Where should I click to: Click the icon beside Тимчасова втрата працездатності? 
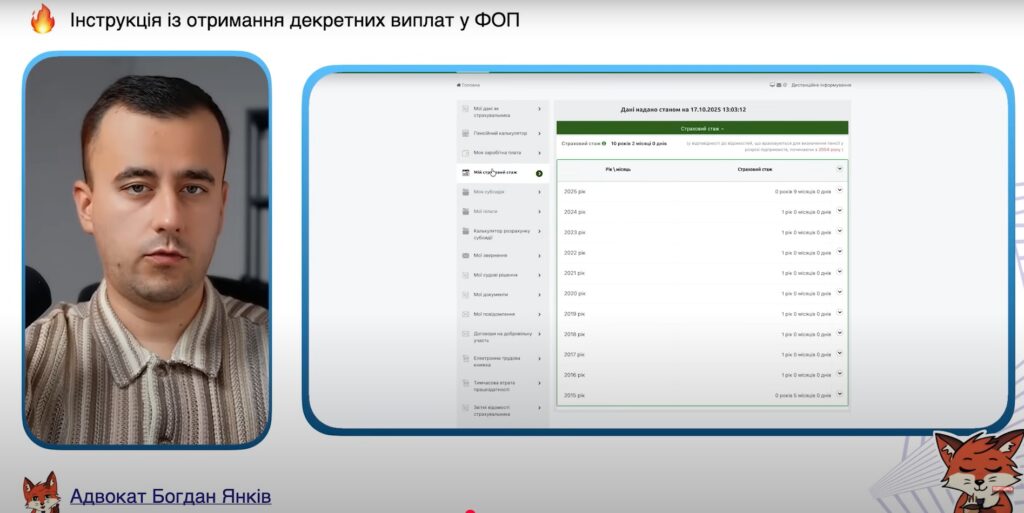coord(466,384)
